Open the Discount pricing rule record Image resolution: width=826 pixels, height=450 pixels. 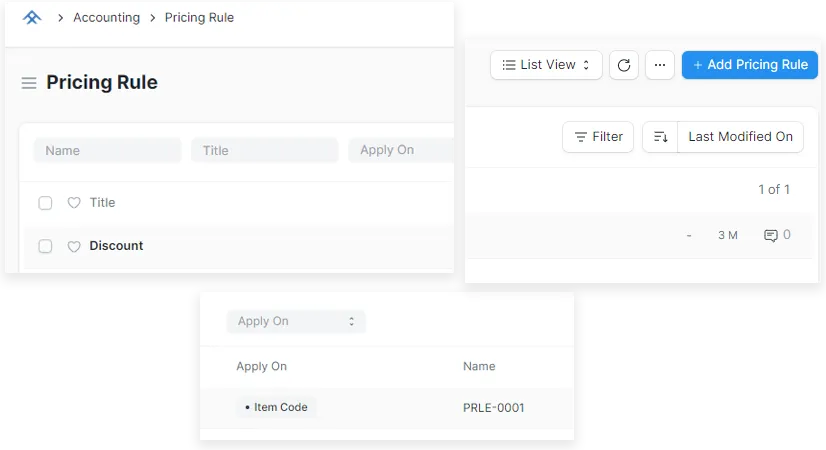(116, 246)
